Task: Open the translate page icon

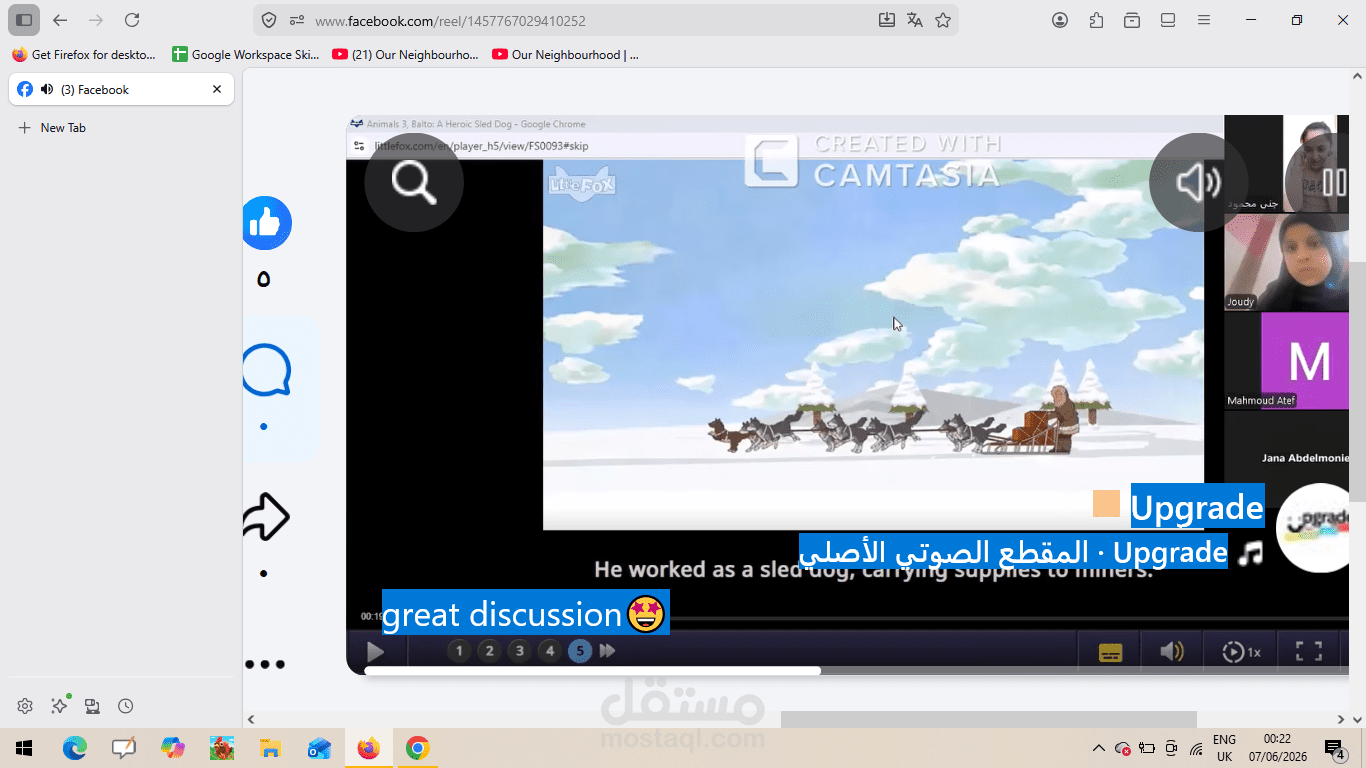Action: (x=914, y=20)
